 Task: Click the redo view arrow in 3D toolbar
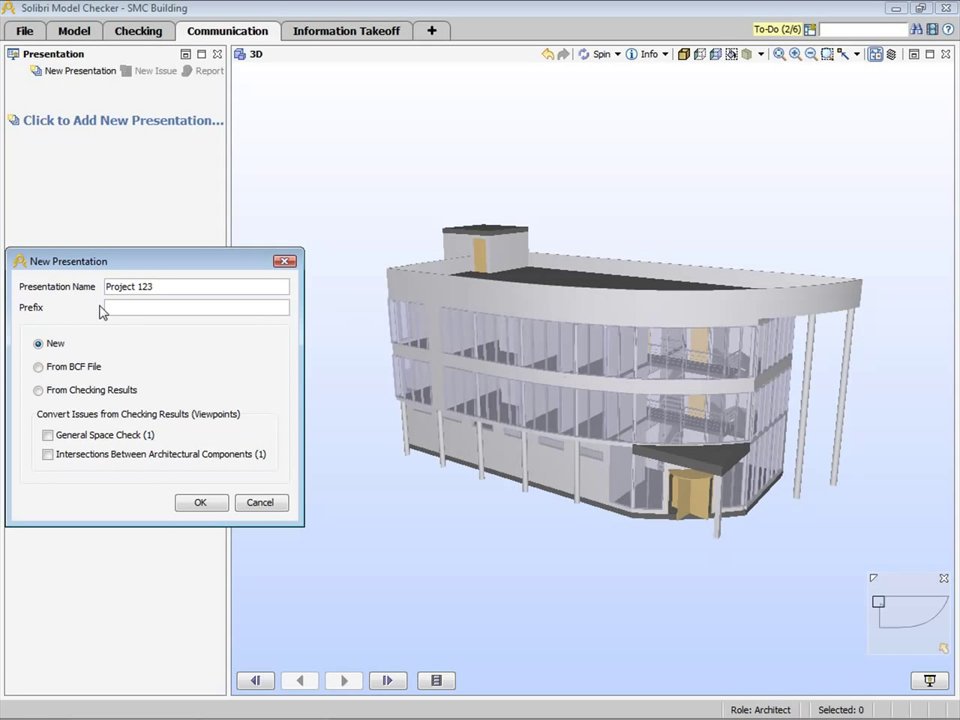tap(563, 54)
